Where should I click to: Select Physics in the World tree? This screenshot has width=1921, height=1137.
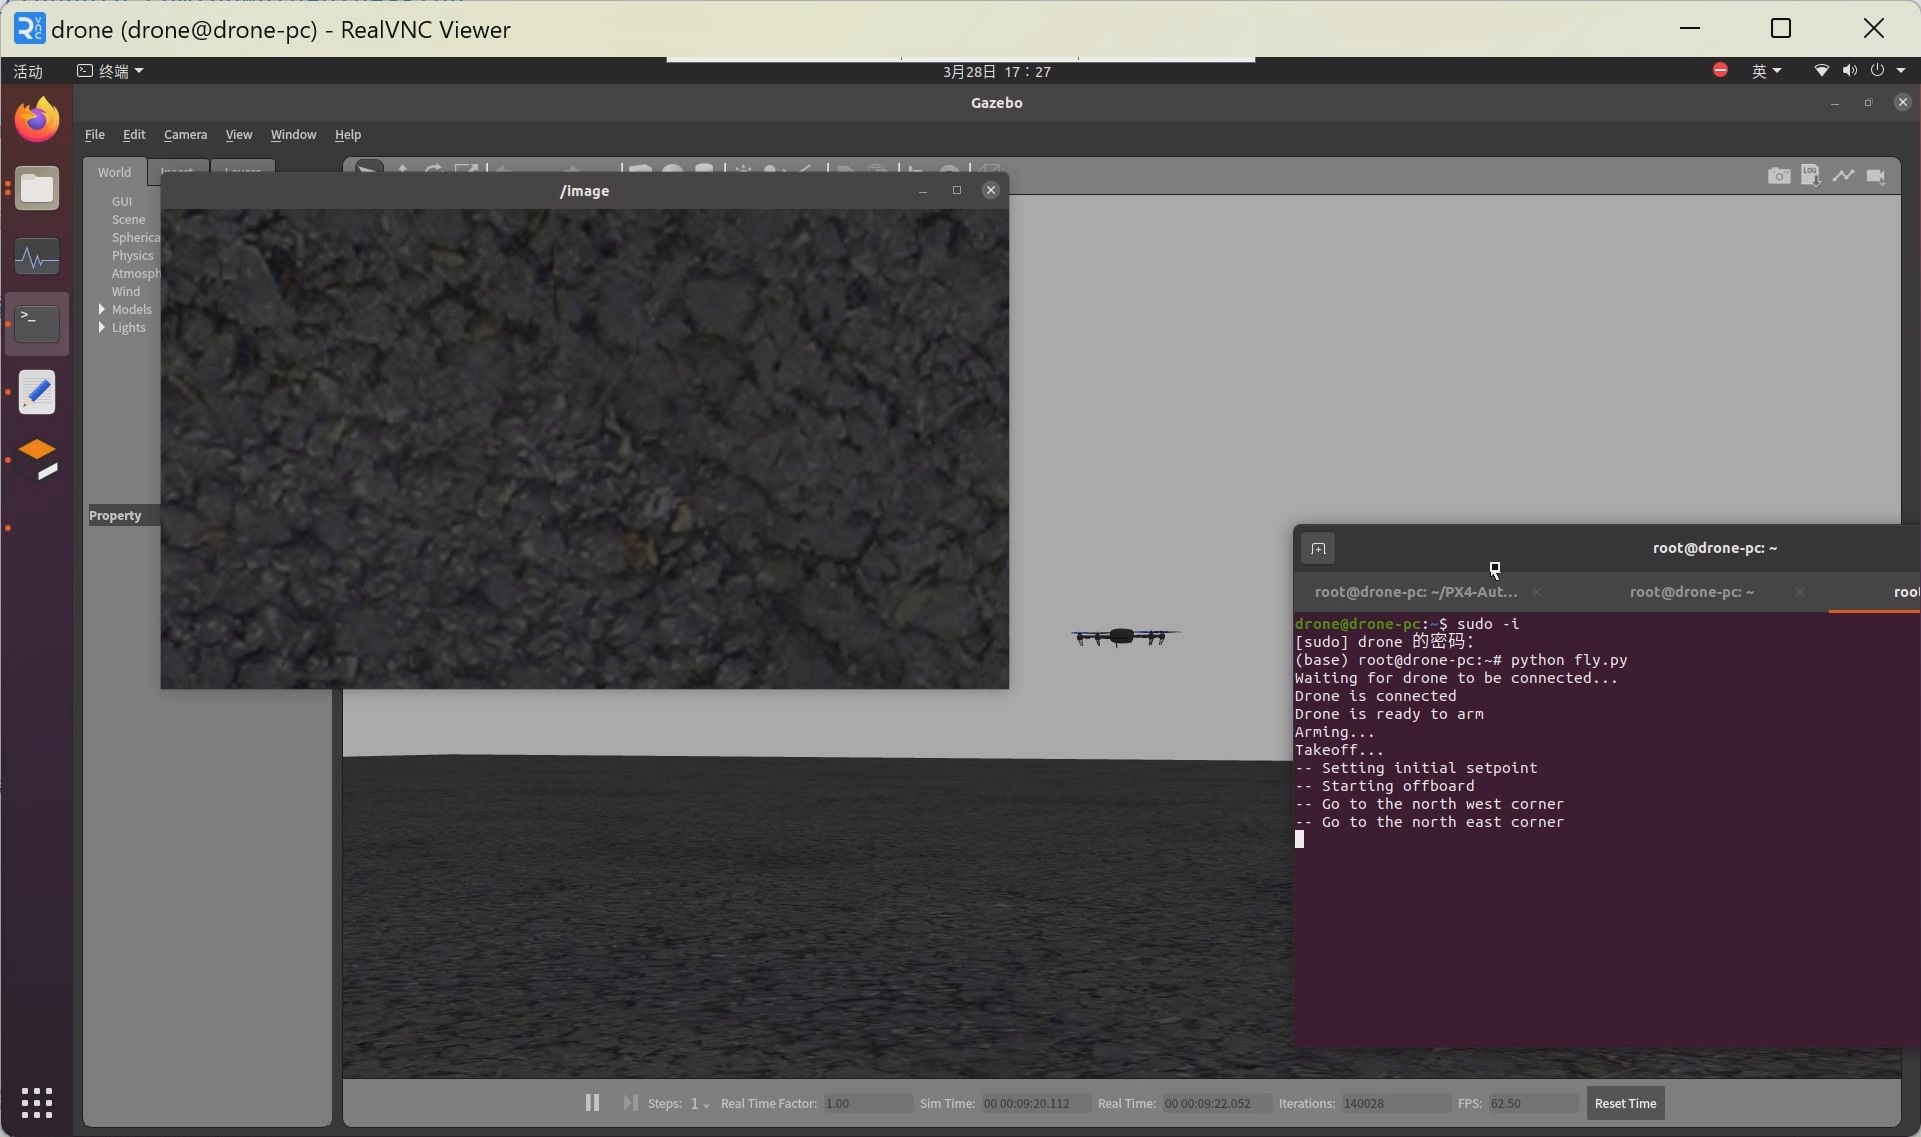(x=132, y=256)
